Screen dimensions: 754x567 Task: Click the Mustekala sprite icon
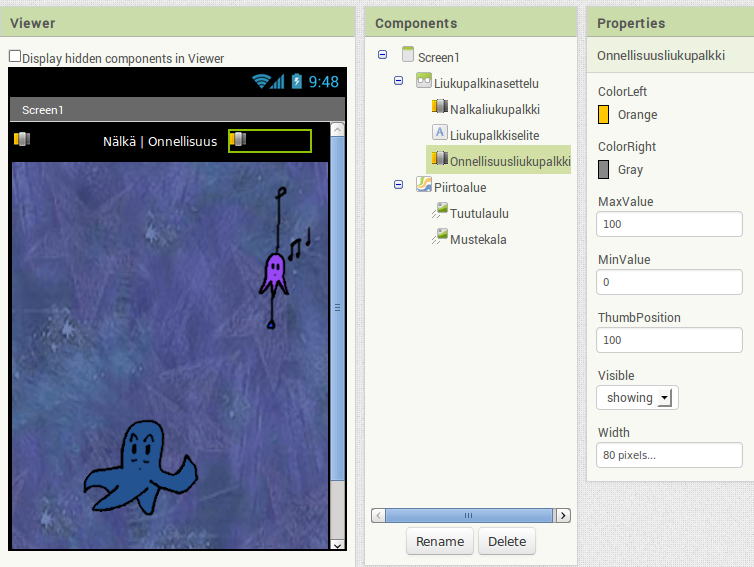[x=440, y=236]
